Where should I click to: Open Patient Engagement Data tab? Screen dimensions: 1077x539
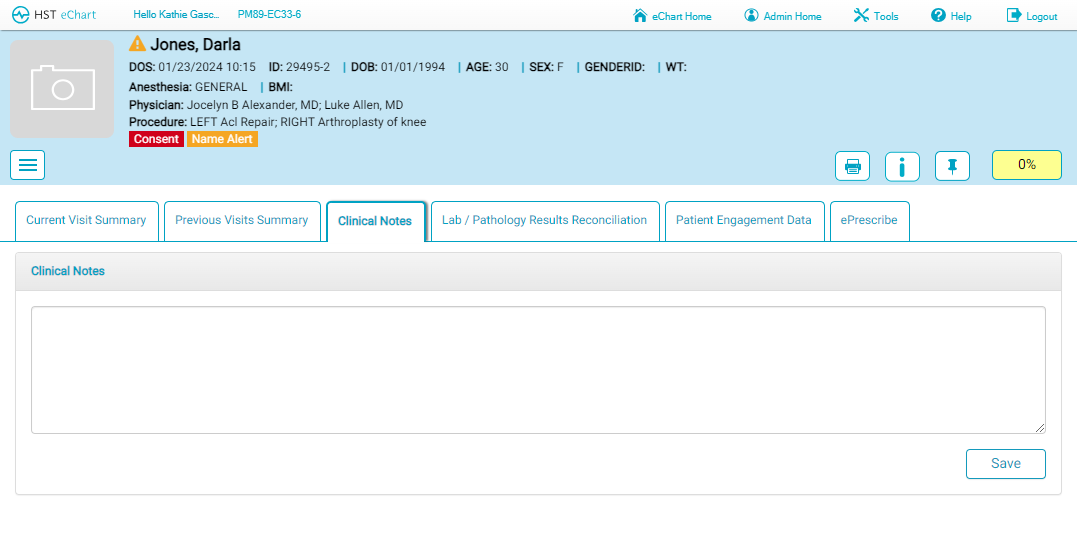click(744, 221)
